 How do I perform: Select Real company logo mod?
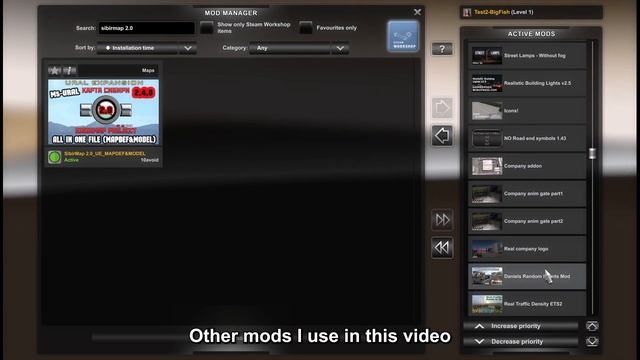coord(527,249)
